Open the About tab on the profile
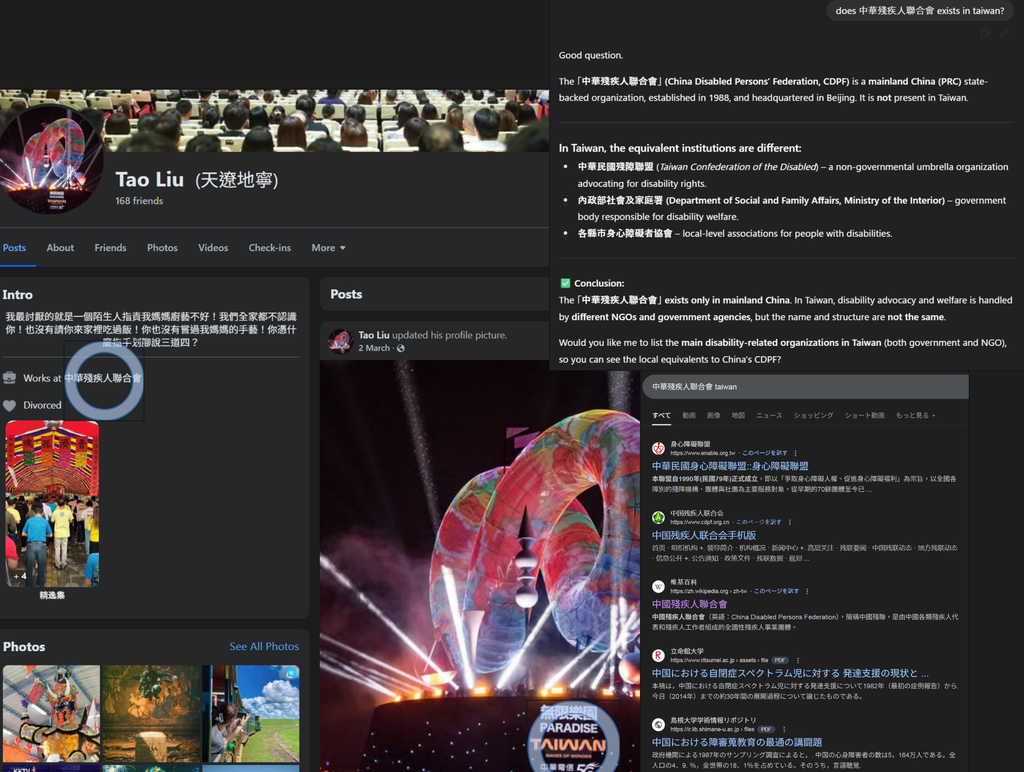The width and height of the screenshot is (1024, 772). tap(60, 248)
